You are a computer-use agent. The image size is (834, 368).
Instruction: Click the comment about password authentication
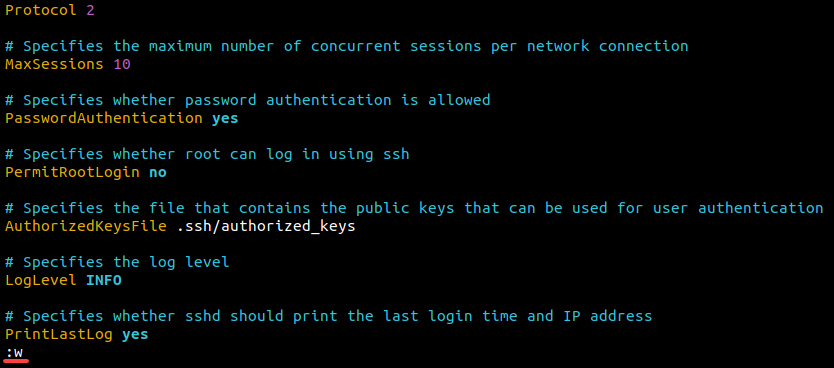pos(248,100)
